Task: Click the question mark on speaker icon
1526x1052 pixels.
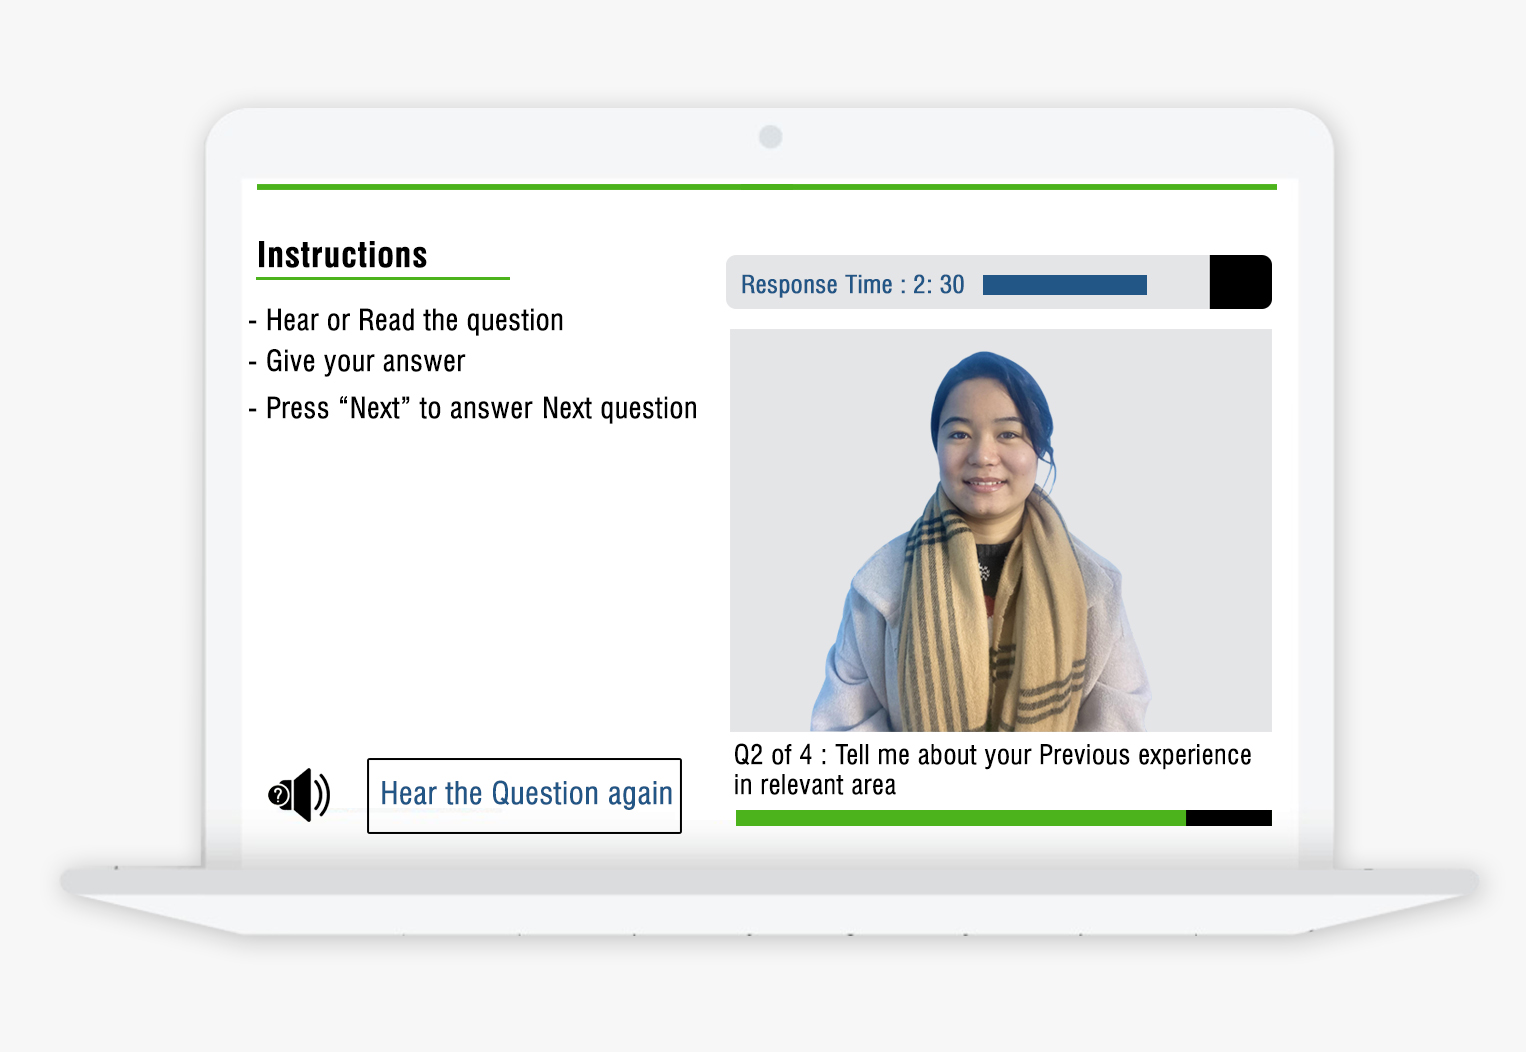Action: tap(279, 795)
